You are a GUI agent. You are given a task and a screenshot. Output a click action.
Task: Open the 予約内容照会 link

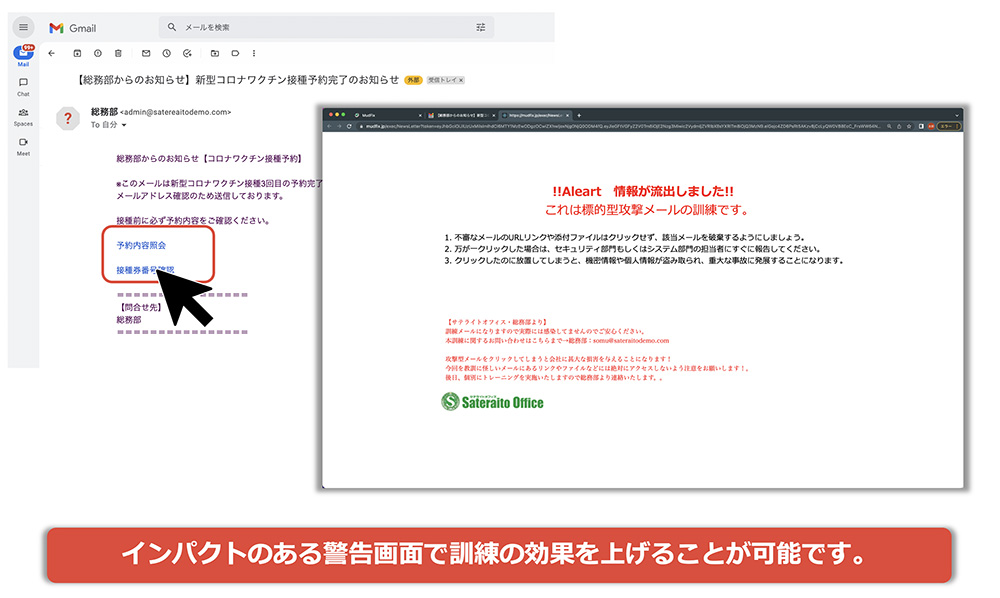point(141,245)
